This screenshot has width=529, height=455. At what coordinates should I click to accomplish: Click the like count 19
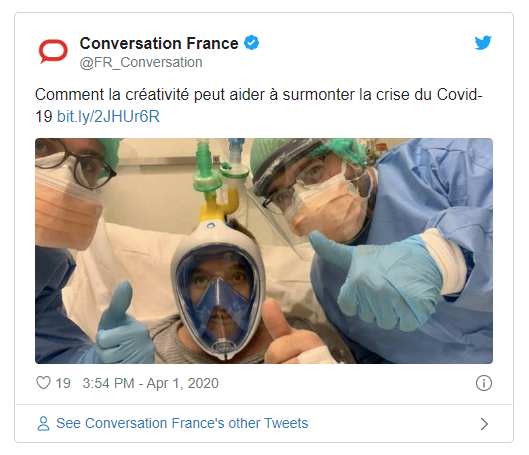[x=63, y=383]
